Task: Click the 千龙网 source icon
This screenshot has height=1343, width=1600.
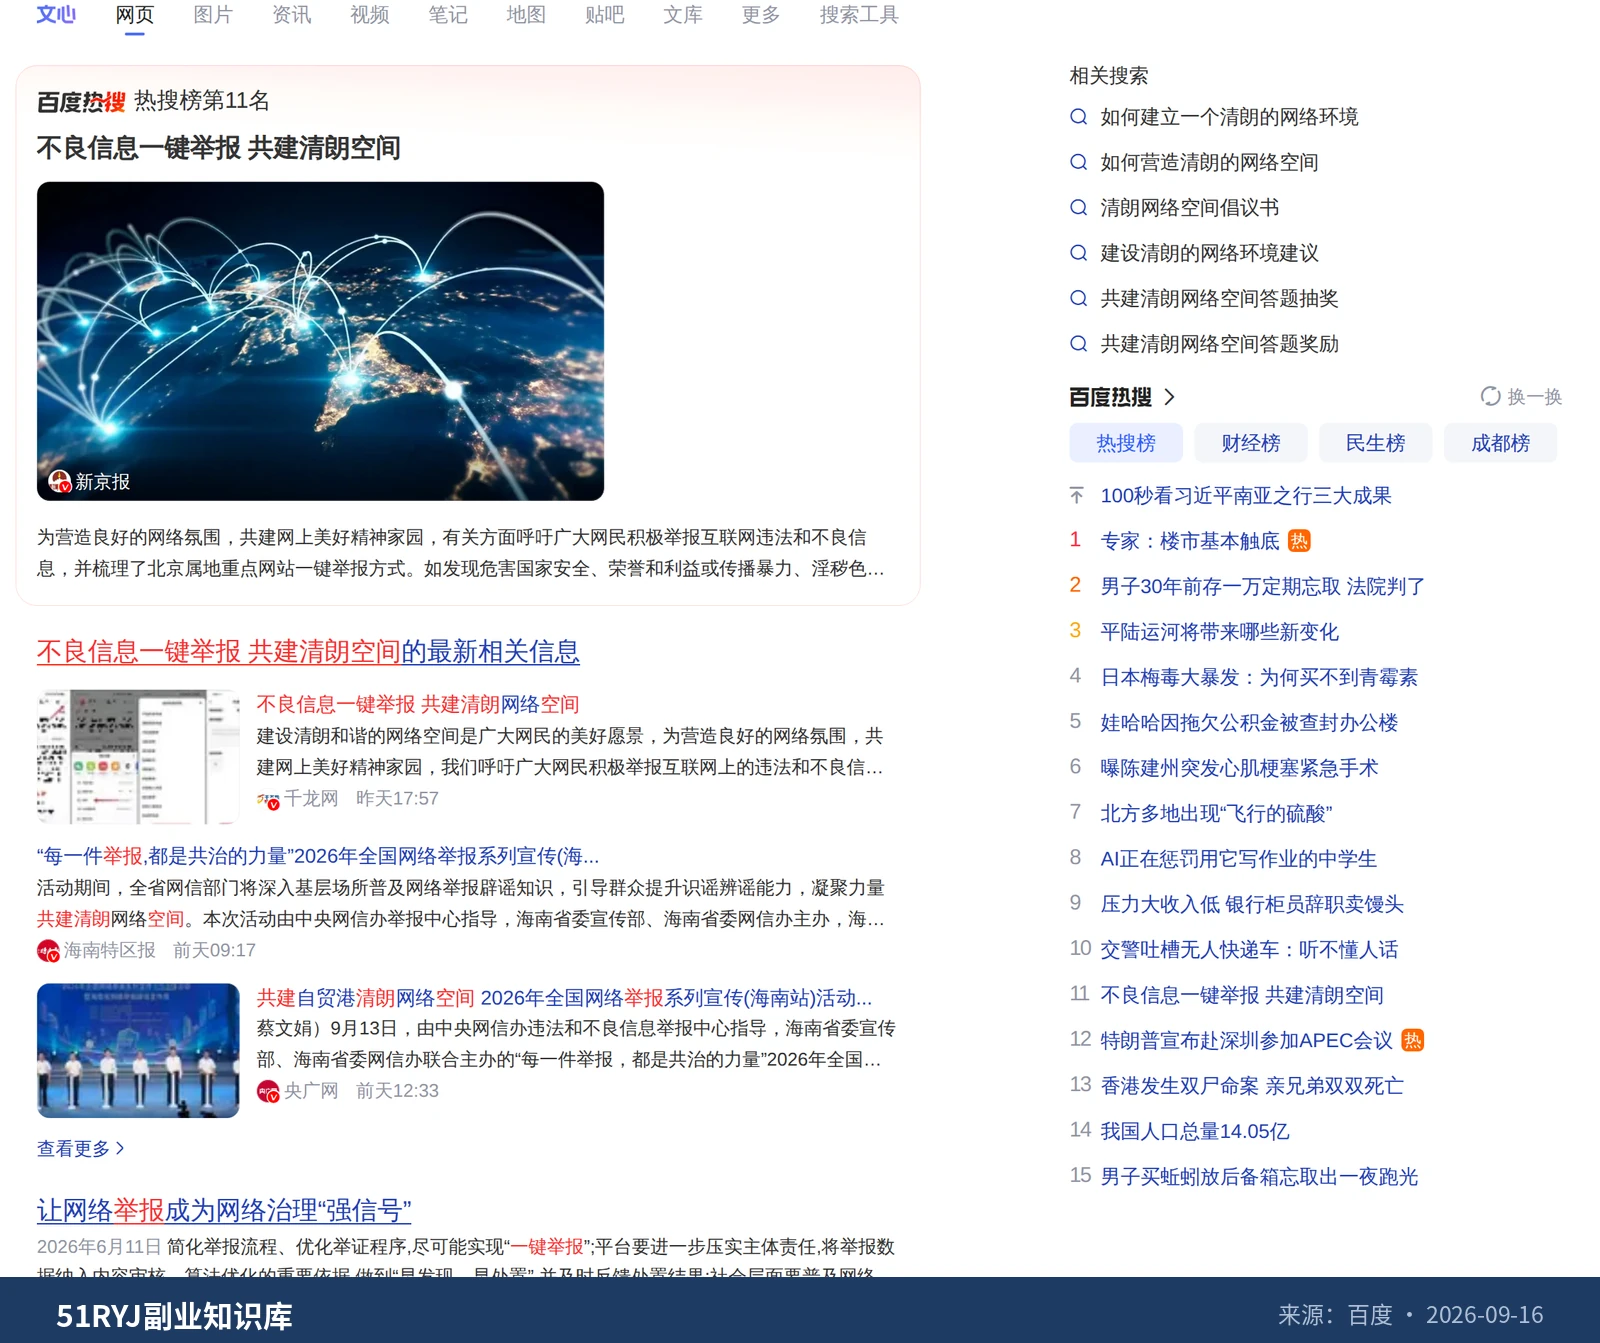Action: tap(267, 799)
